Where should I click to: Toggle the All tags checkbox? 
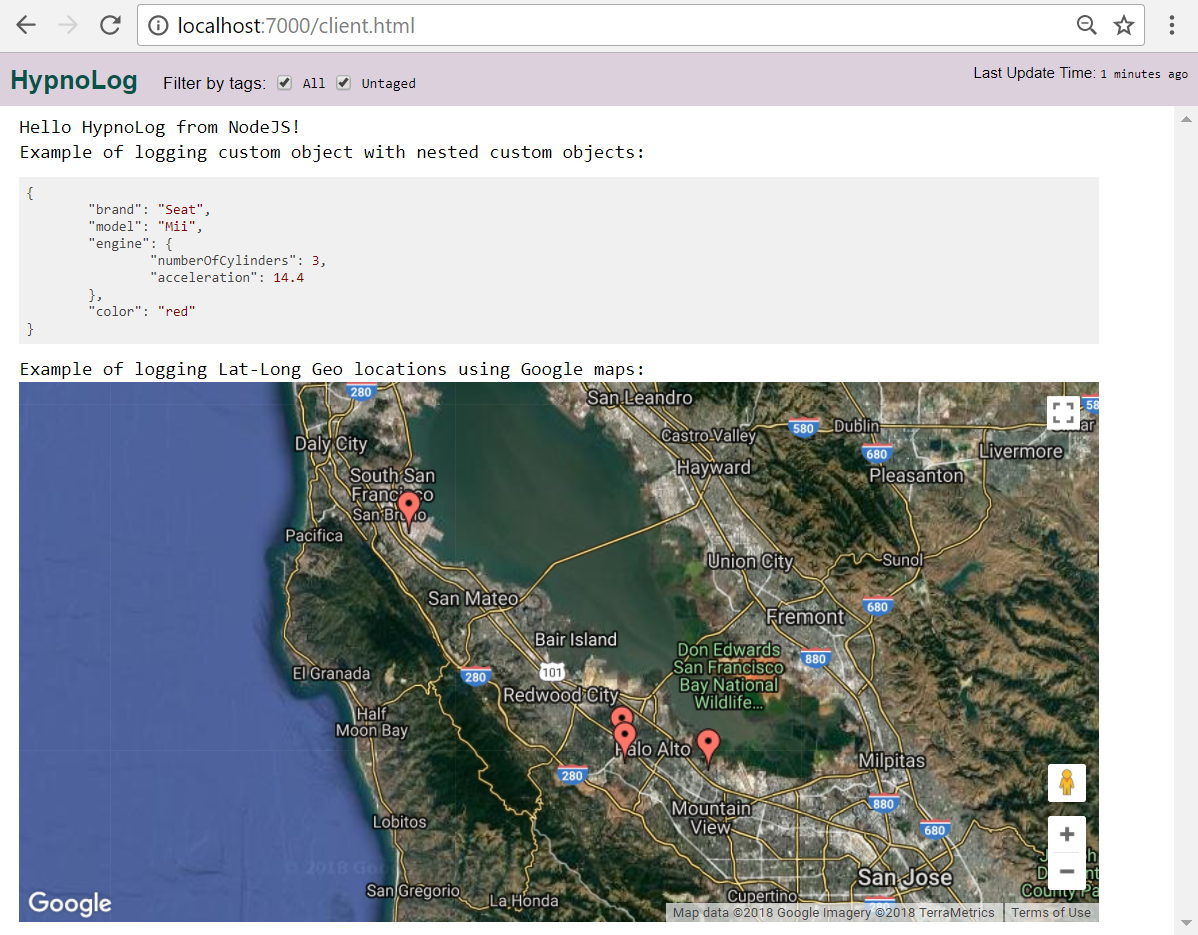(x=284, y=82)
